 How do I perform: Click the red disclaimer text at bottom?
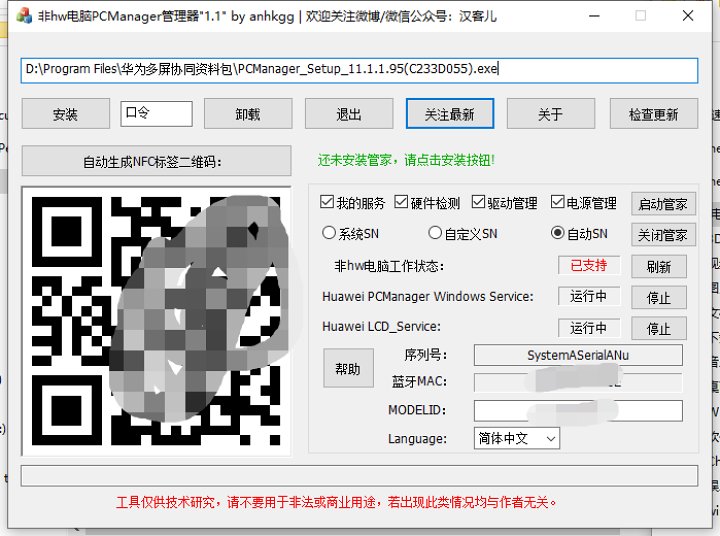(x=337, y=502)
